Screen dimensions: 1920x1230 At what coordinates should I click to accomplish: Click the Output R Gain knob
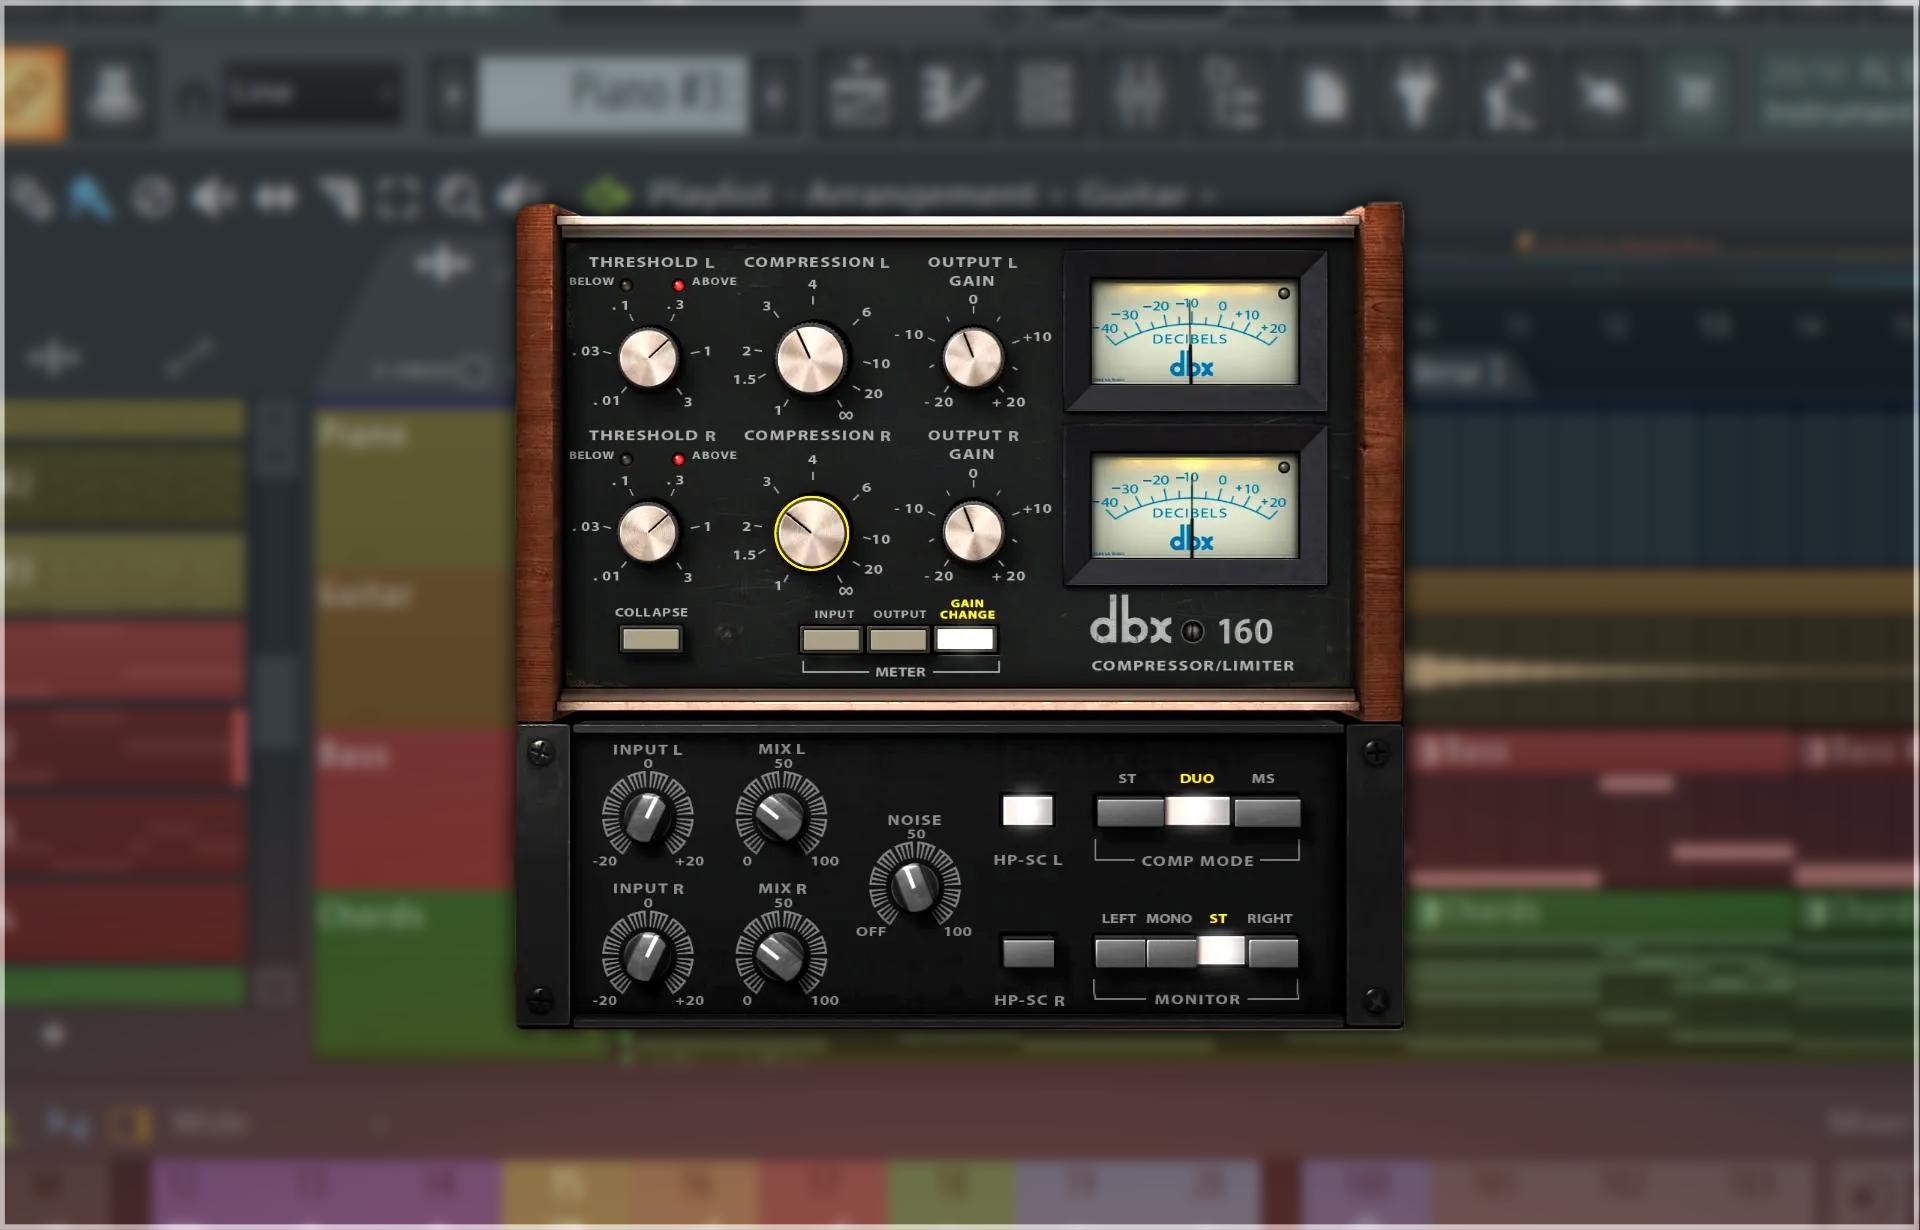pyautogui.click(x=973, y=532)
